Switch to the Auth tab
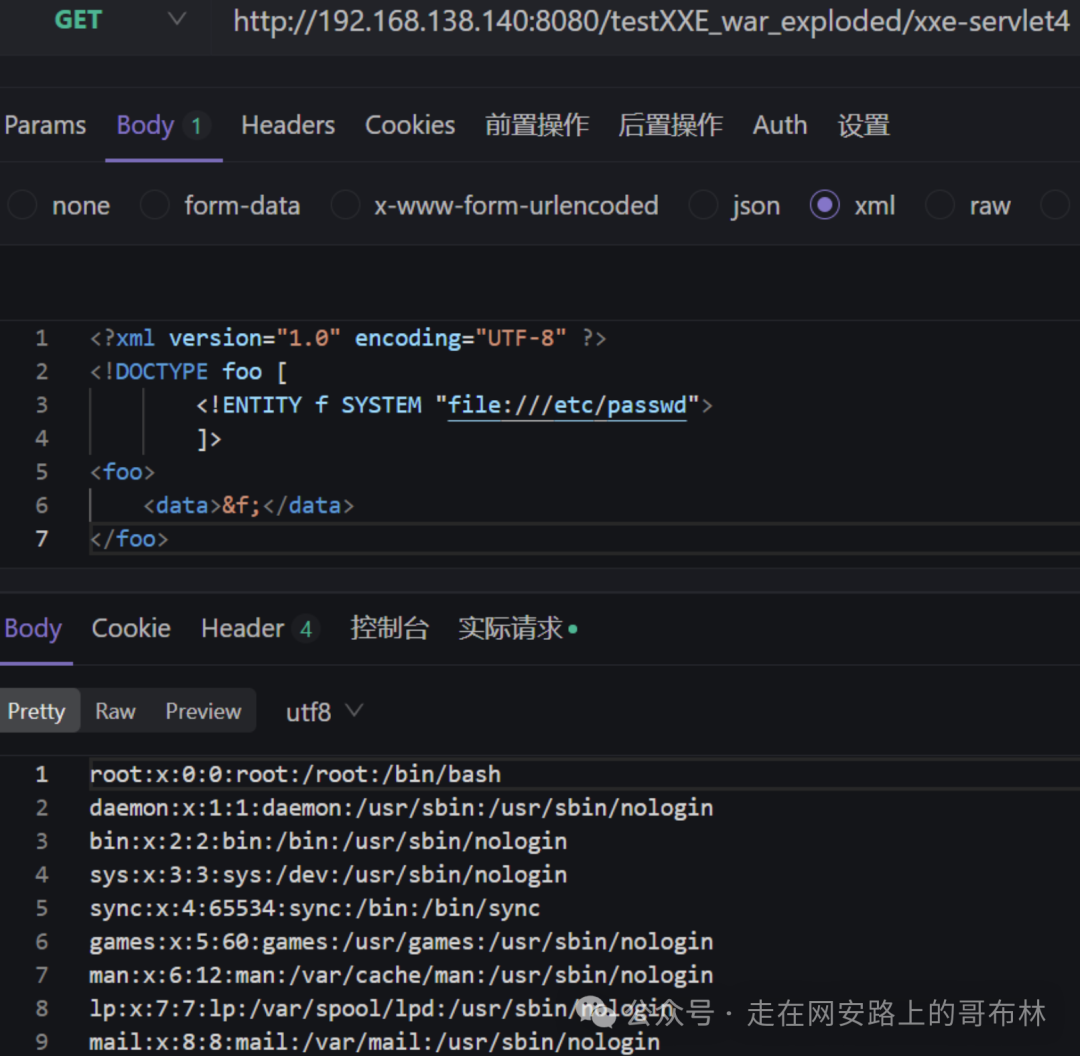1080x1056 pixels. click(x=780, y=125)
